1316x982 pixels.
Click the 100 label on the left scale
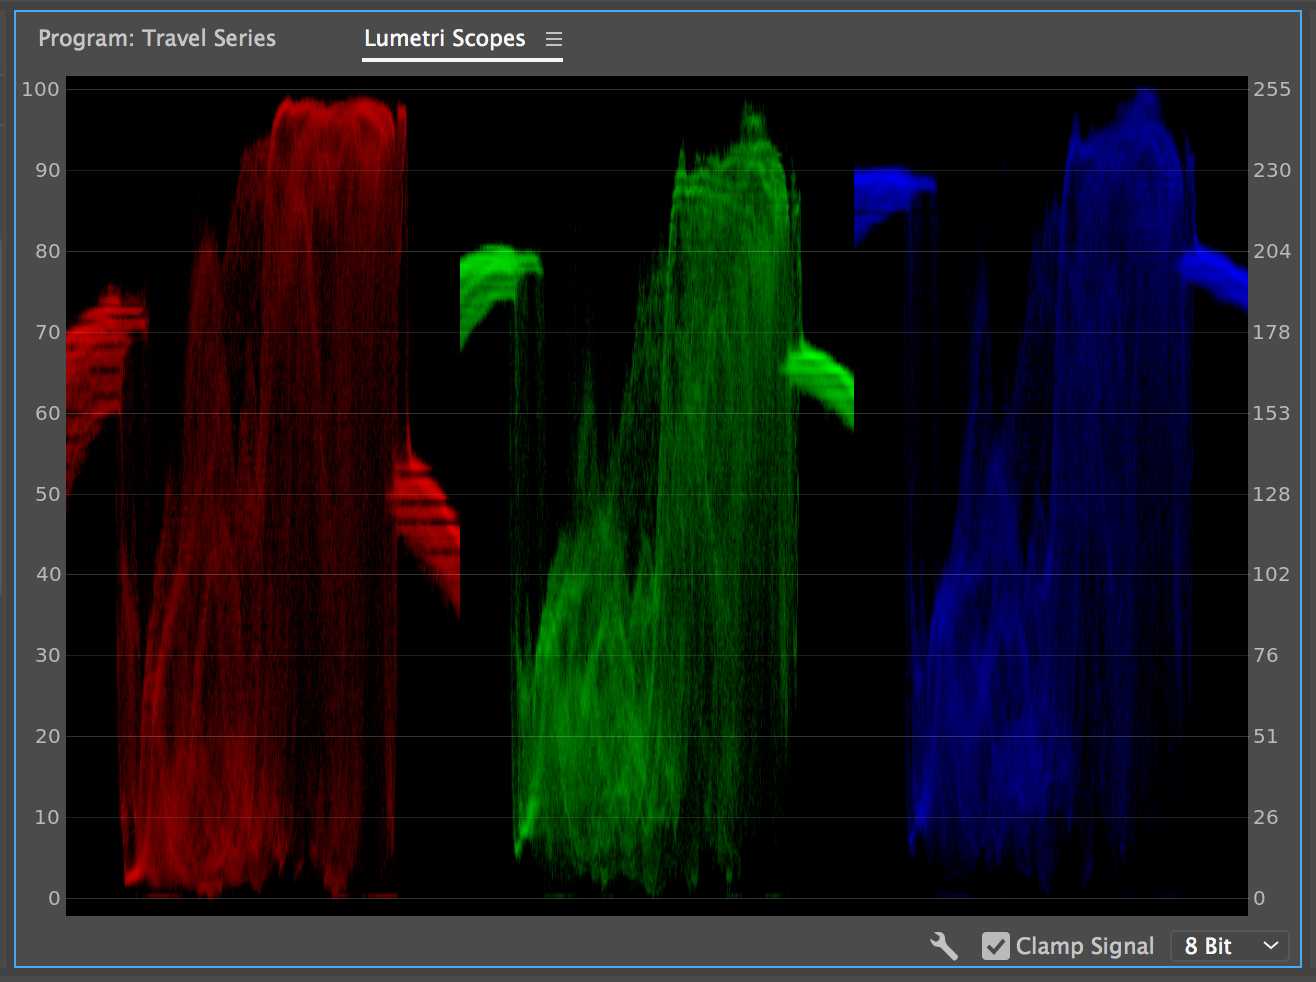[x=41, y=89]
